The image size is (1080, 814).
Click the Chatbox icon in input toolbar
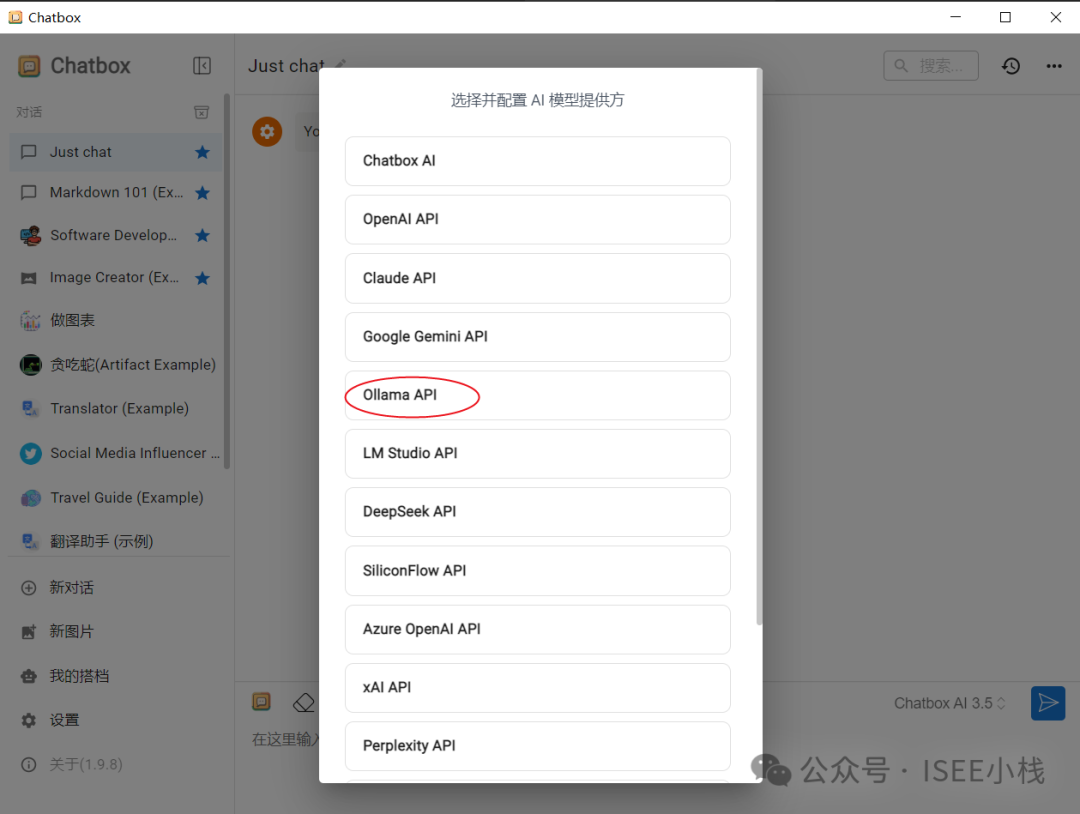262,702
